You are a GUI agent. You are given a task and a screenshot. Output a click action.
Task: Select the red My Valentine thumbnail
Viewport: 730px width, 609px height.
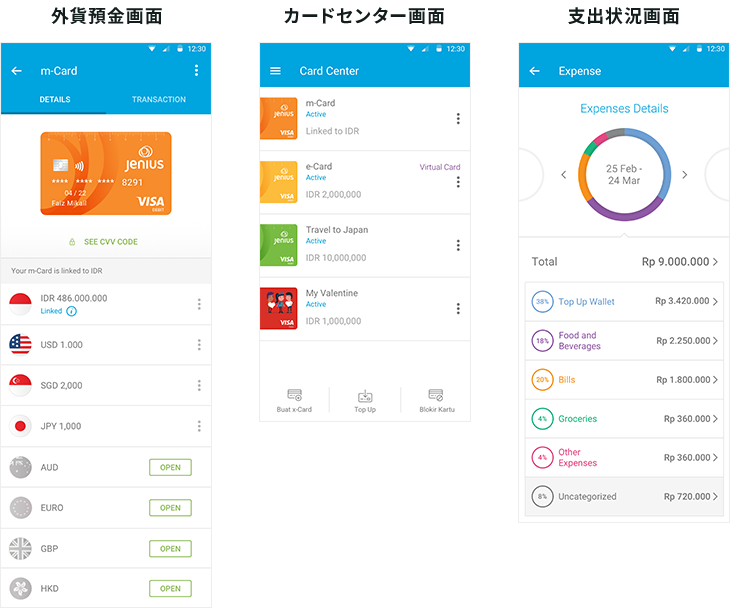[x=278, y=308]
